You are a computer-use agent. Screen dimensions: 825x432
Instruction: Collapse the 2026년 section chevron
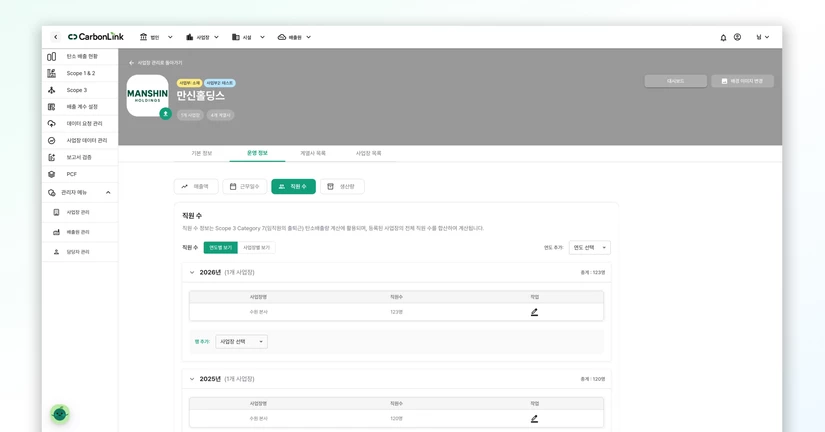click(192, 273)
